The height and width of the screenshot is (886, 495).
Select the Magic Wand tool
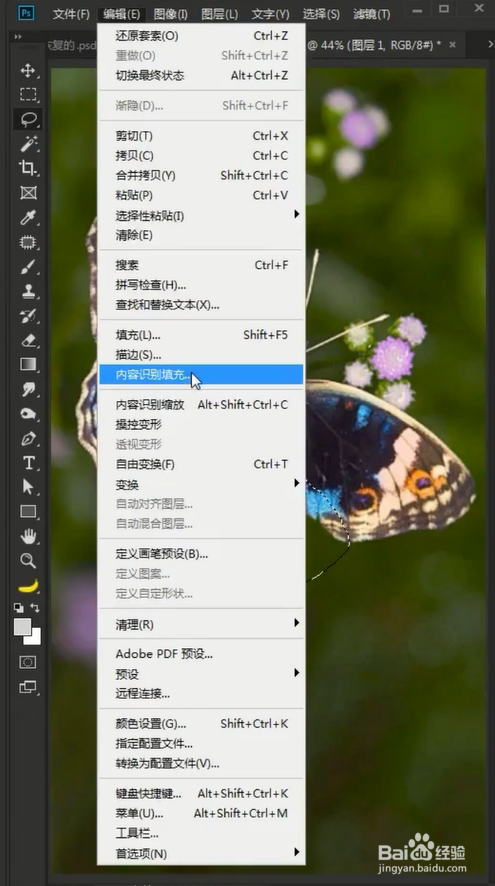(x=28, y=144)
